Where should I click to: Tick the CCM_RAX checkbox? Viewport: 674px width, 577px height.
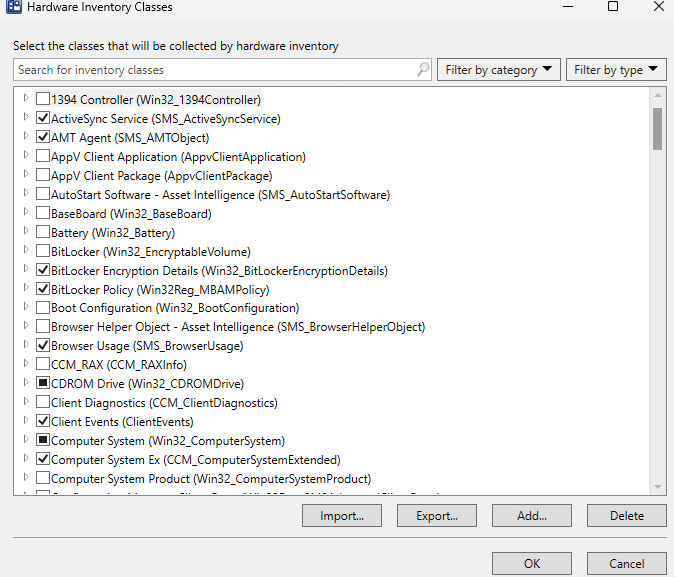(x=43, y=364)
